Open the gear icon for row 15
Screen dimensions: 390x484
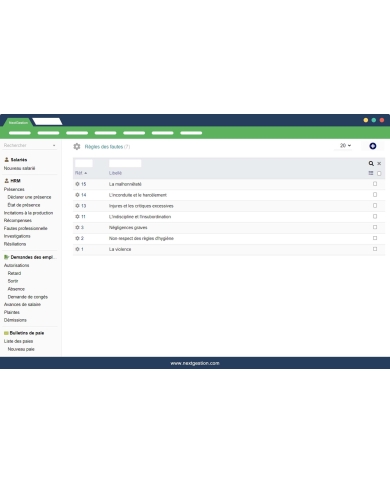point(77,184)
